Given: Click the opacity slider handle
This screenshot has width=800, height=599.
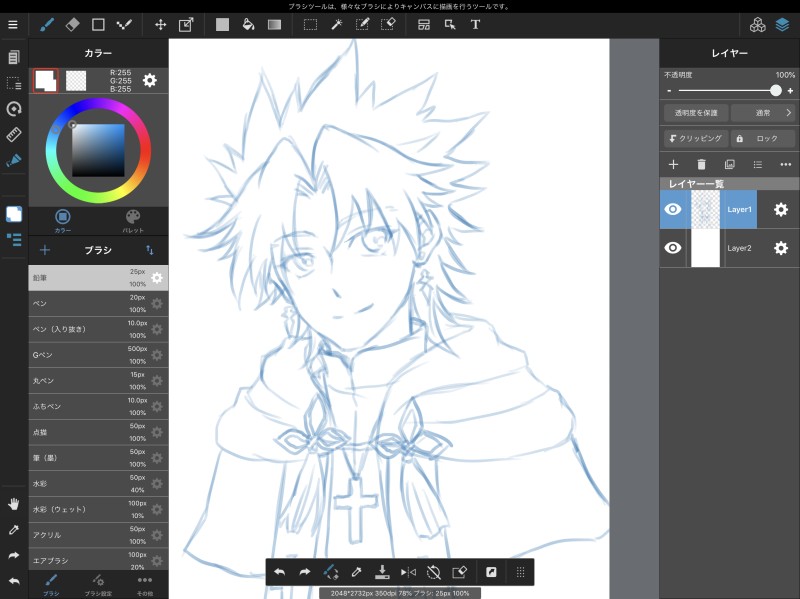Looking at the screenshot, I should click(x=776, y=90).
